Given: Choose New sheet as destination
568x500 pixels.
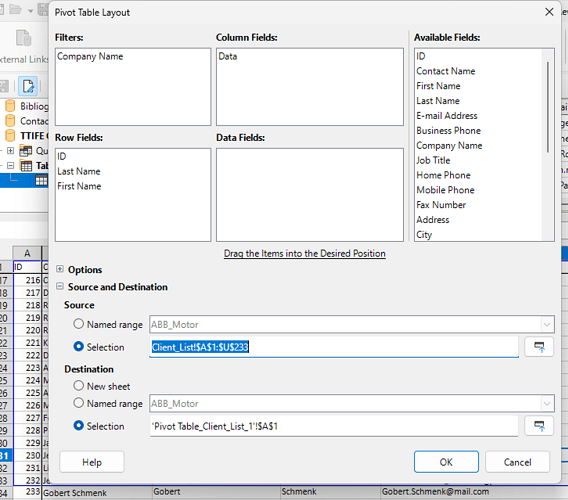Looking at the screenshot, I should 79,386.
